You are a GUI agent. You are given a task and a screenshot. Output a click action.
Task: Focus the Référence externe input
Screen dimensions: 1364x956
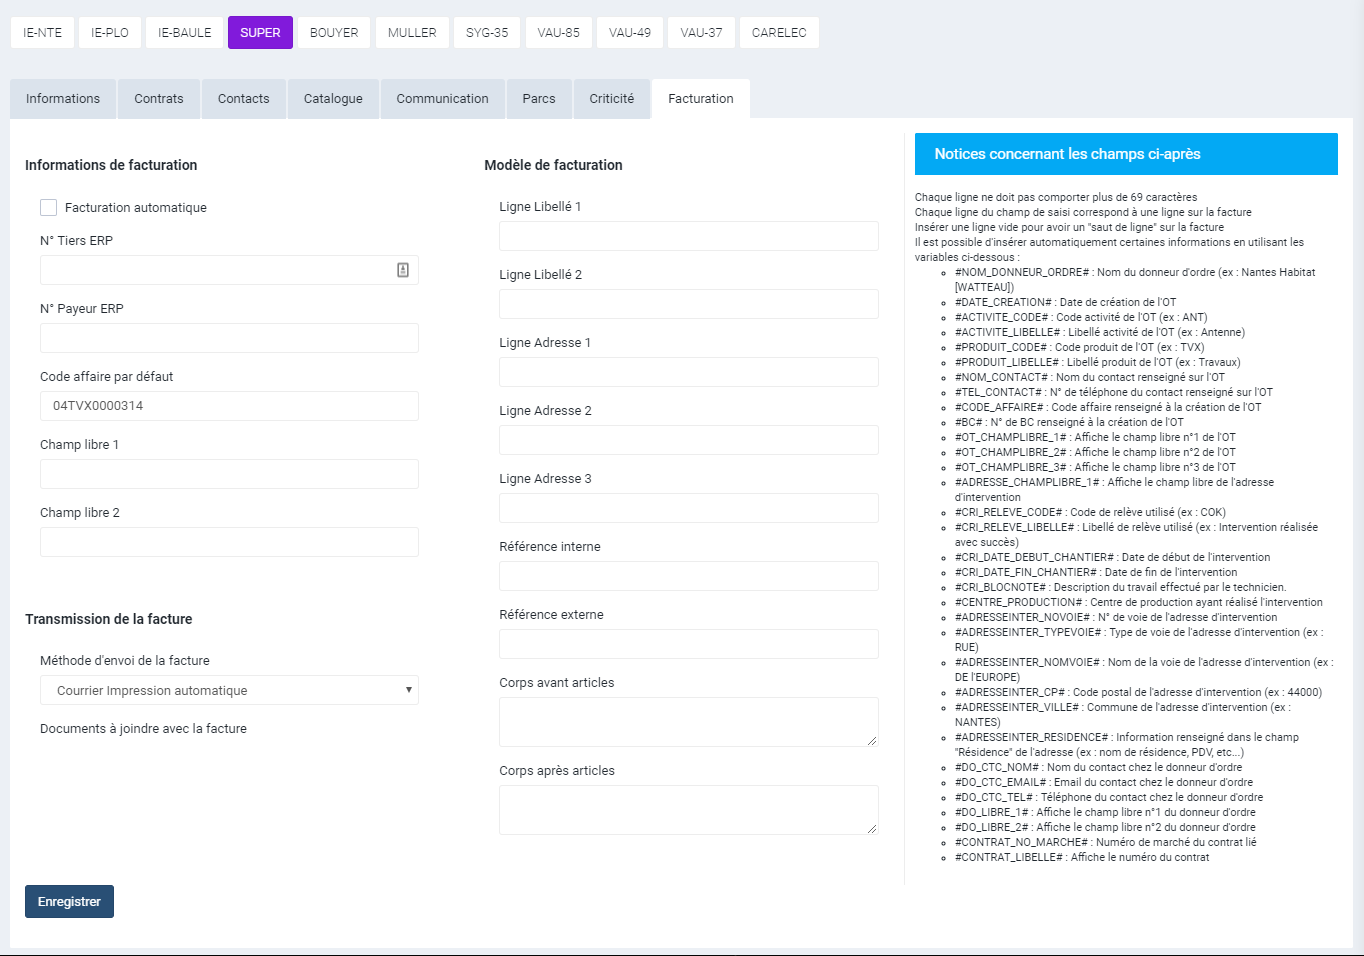(x=688, y=644)
